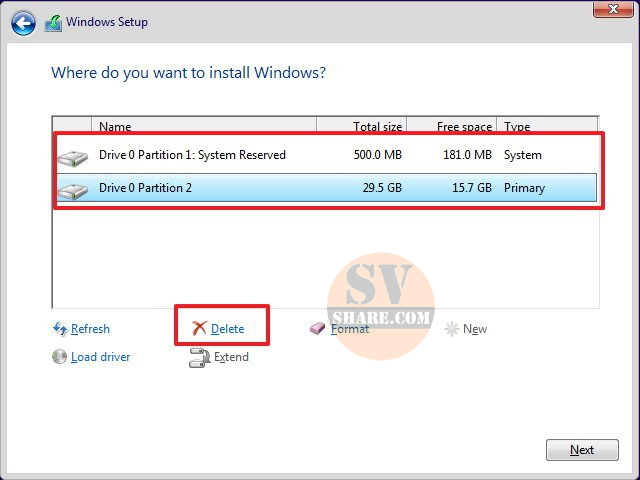Image resolution: width=640 pixels, height=480 pixels.
Task: Click drive icon for Drive 0 Partition 2
Action: tap(73, 191)
